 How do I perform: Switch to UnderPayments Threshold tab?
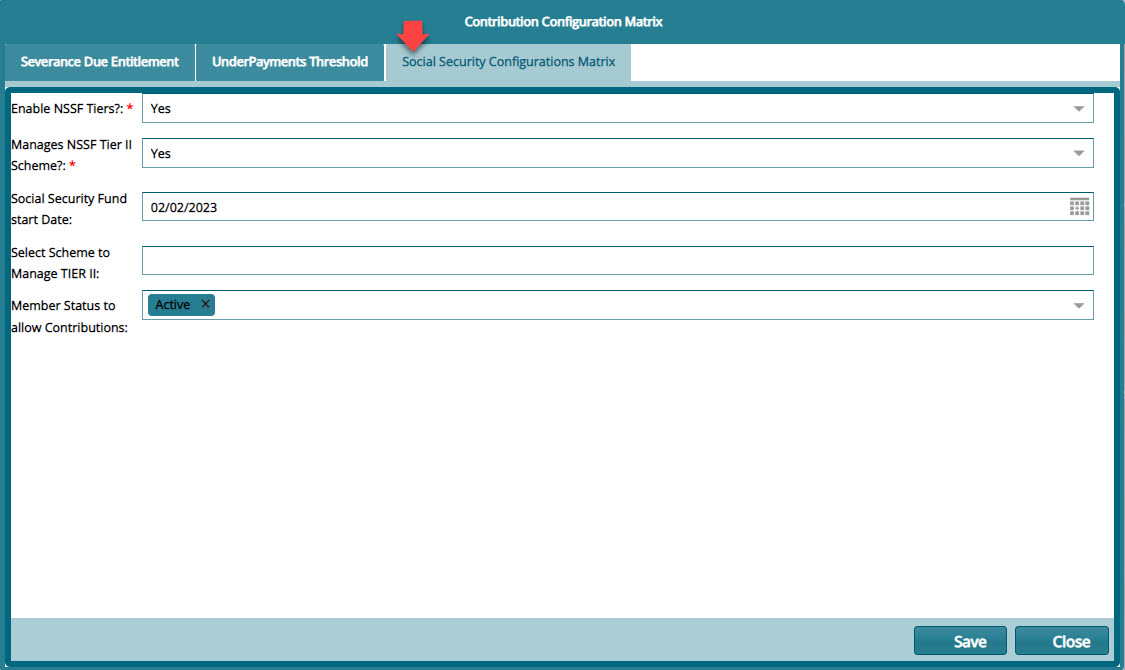click(x=290, y=62)
